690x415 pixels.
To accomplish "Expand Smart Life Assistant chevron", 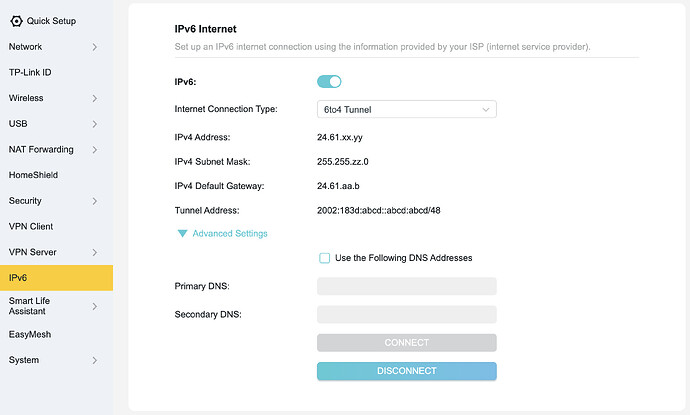I will pyautogui.click(x=94, y=306).
